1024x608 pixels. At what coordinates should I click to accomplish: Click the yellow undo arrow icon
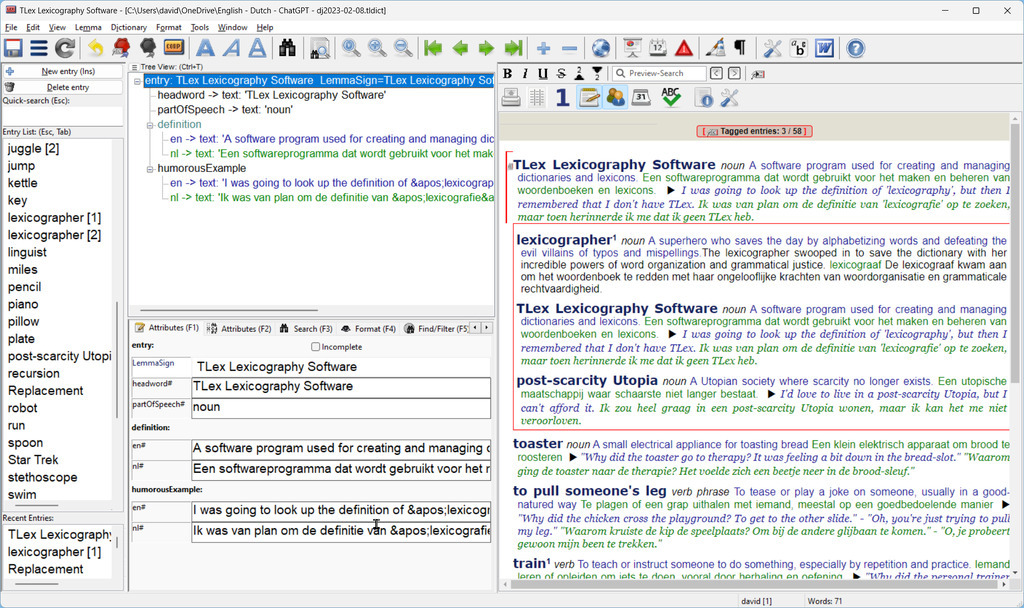(96, 48)
